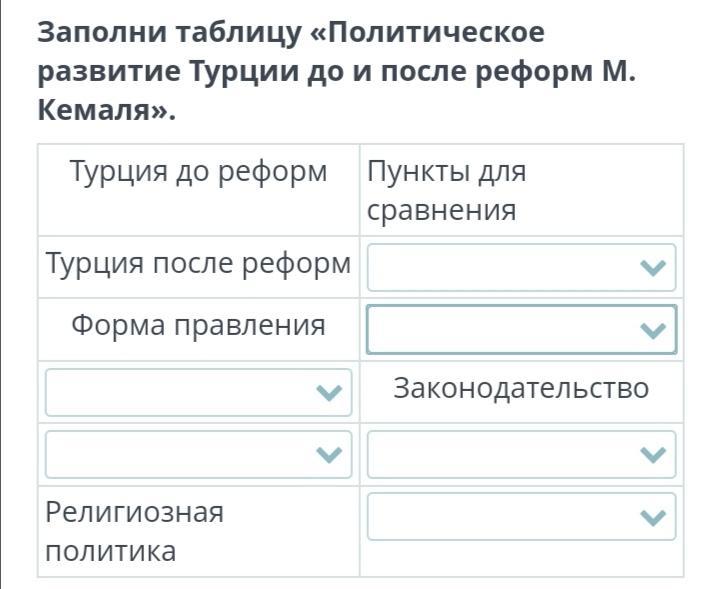Click the Законодательство cell label
Viewport: 720px width, 589px height.
coord(521,388)
